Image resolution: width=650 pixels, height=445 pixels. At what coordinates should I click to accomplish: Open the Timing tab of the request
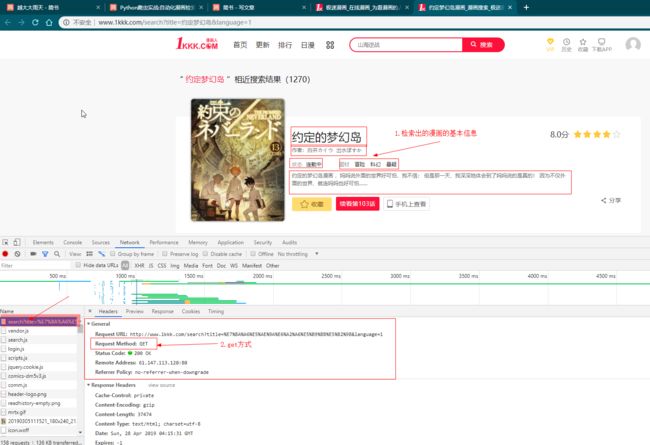click(216, 311)
